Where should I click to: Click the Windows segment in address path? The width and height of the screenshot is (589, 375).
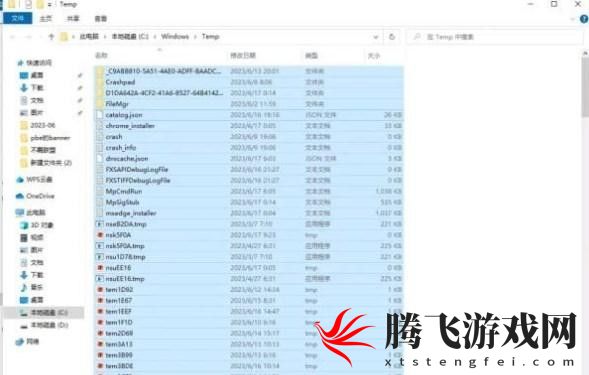[175, 36]
